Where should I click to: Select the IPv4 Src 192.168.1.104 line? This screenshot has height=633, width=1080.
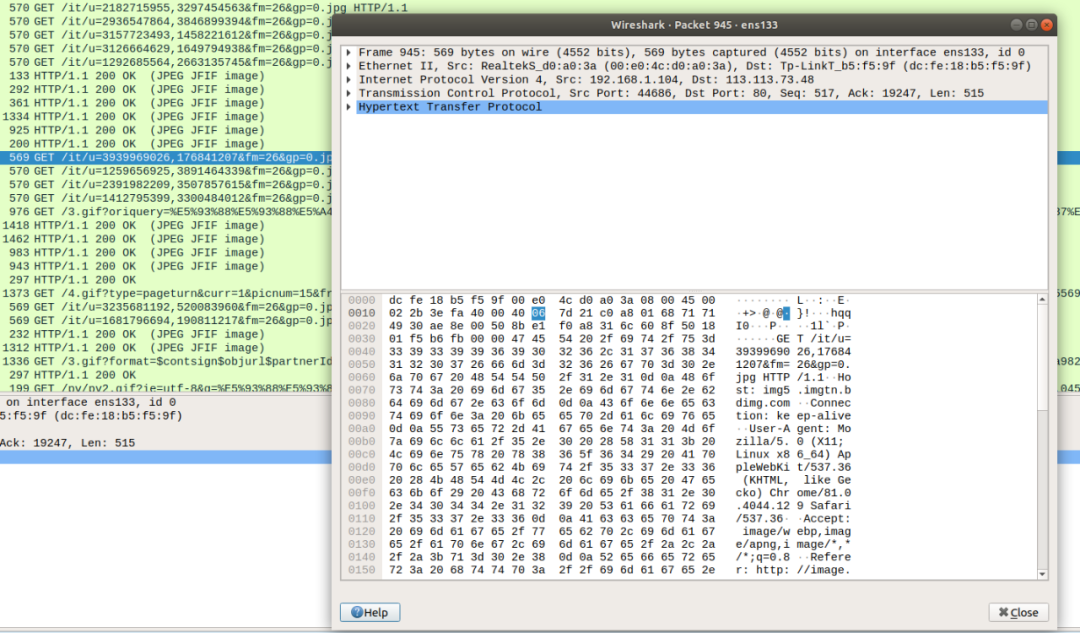pos(585,80)
